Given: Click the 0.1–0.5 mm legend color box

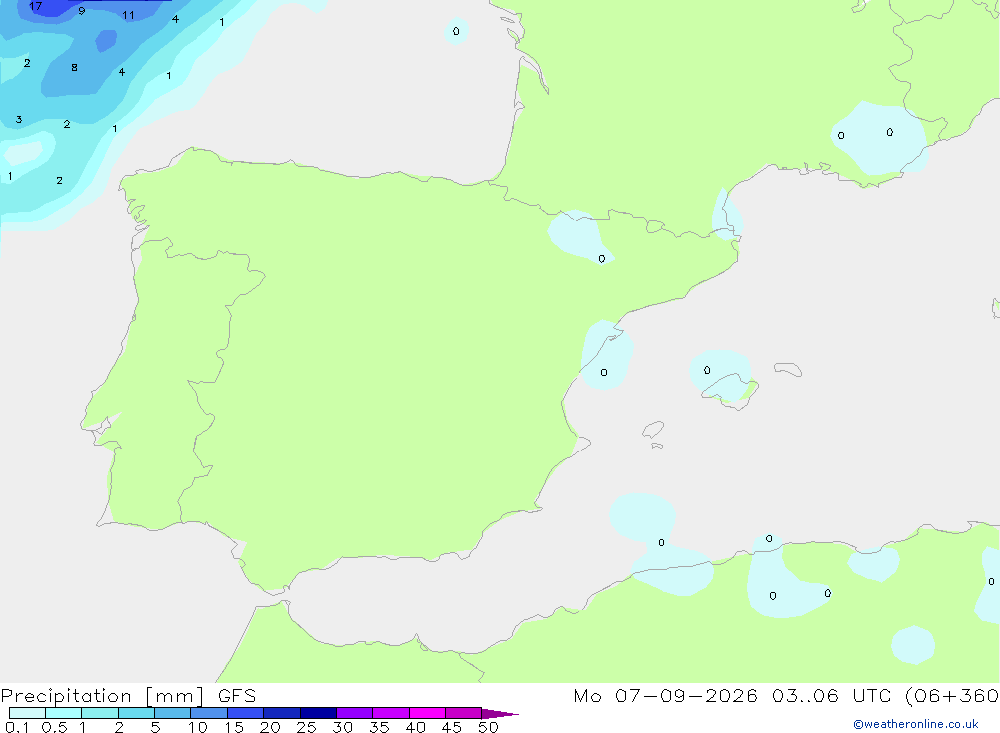Looking at the screenshot, I should 27,713.
